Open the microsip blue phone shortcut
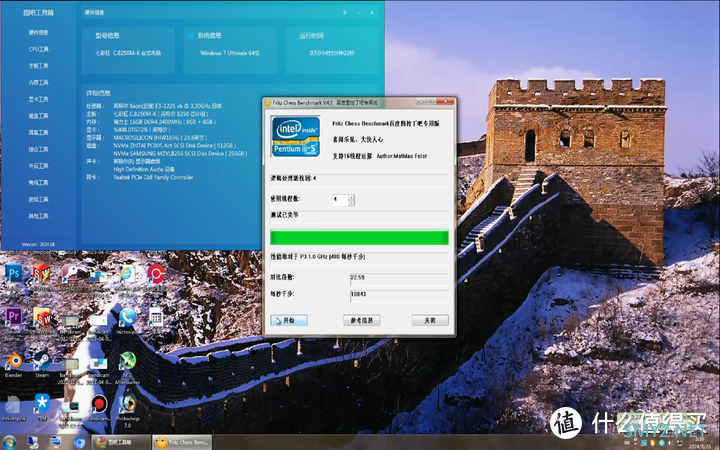720x450 pixels. coord(127,317)
